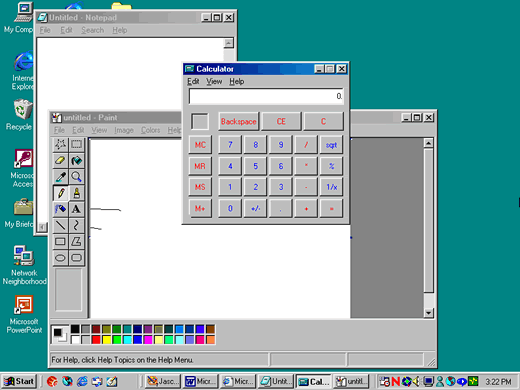This screenshot has height=390, width=520.
Task: Click the Paint vertical scrollbar up arrow
Action: point(429,143)
